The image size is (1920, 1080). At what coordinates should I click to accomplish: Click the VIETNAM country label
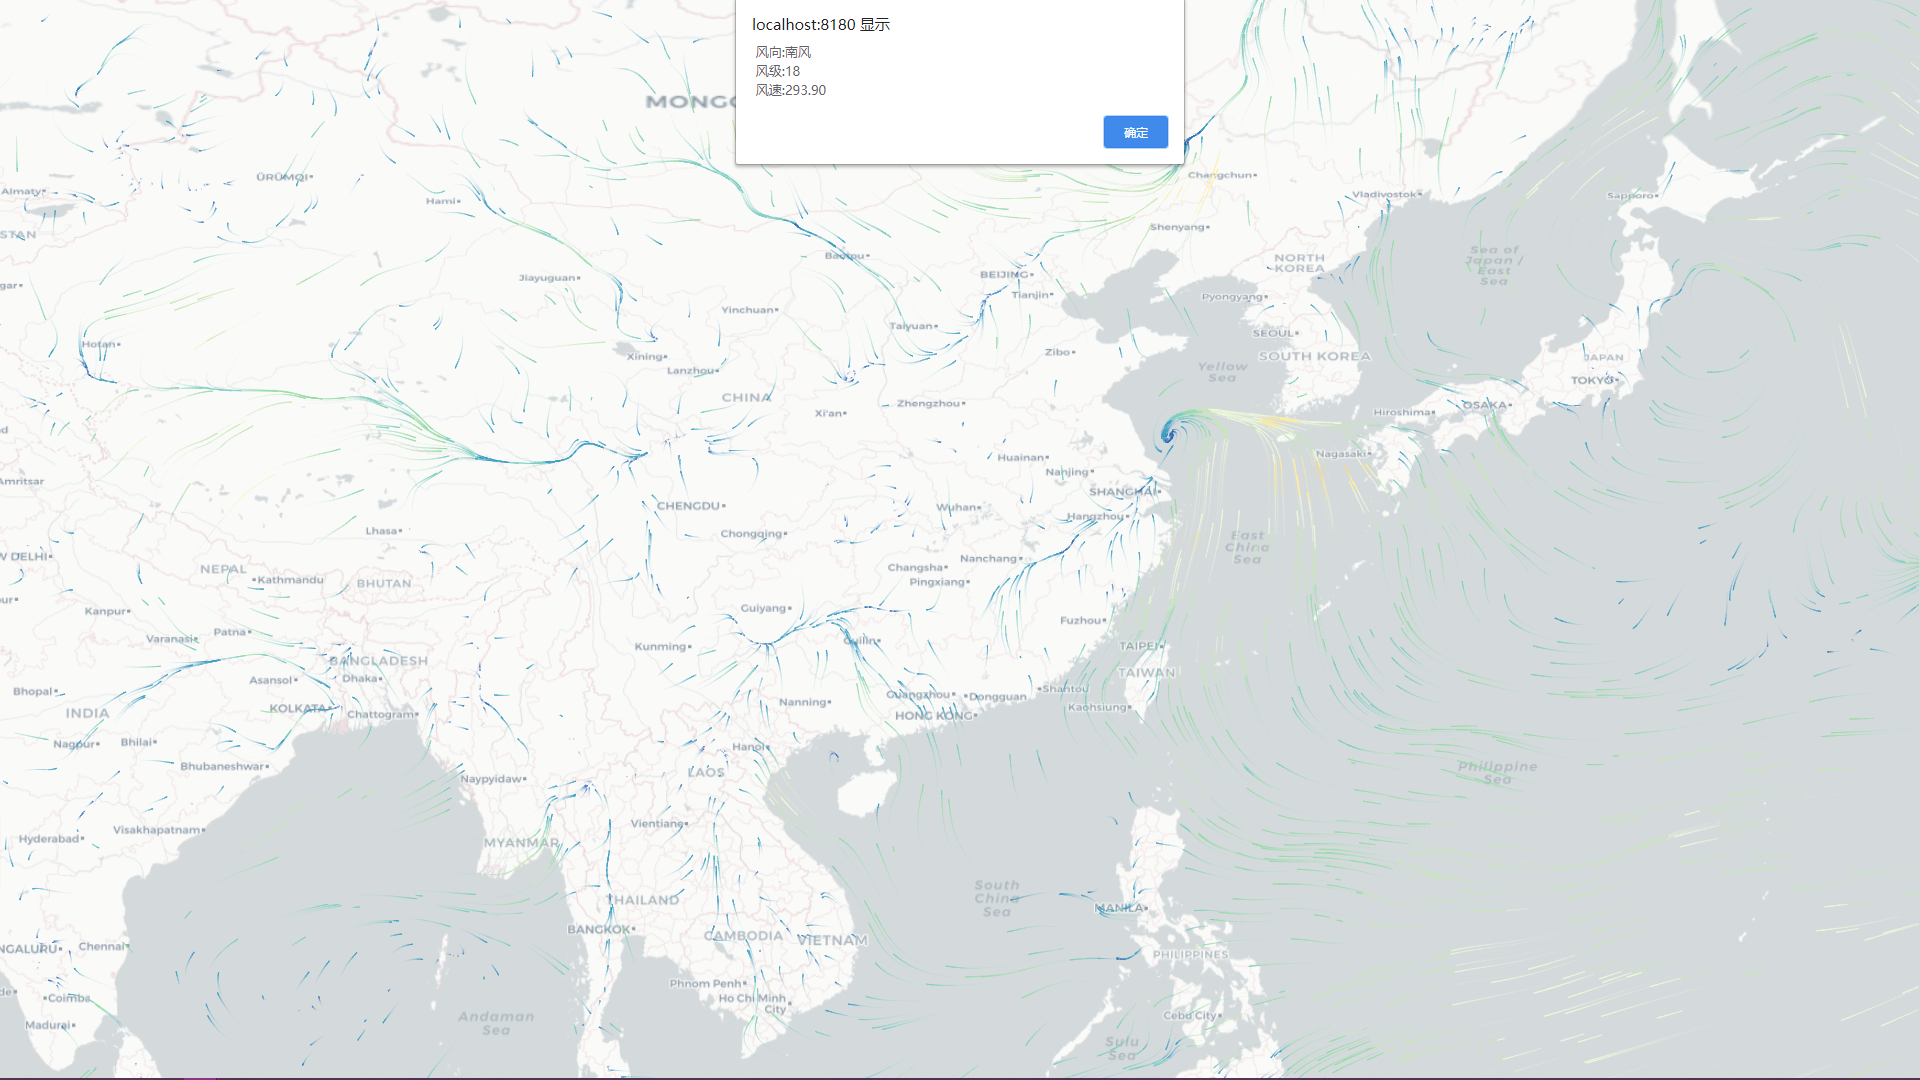tap(832, 940)
